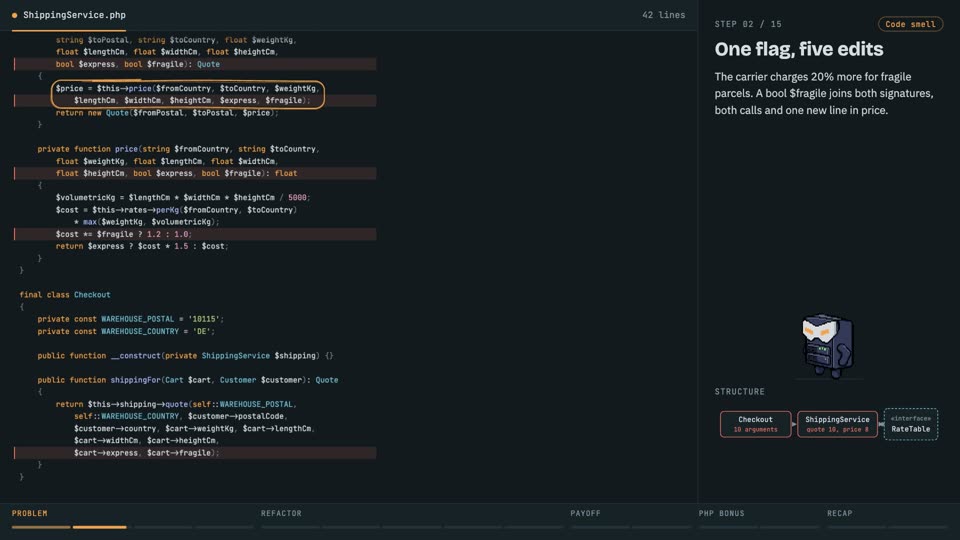Screen dimensions: 960x540
Task: Click the 'max($weightKg, $volumetricKg)' line
Action: click(146, 222)
